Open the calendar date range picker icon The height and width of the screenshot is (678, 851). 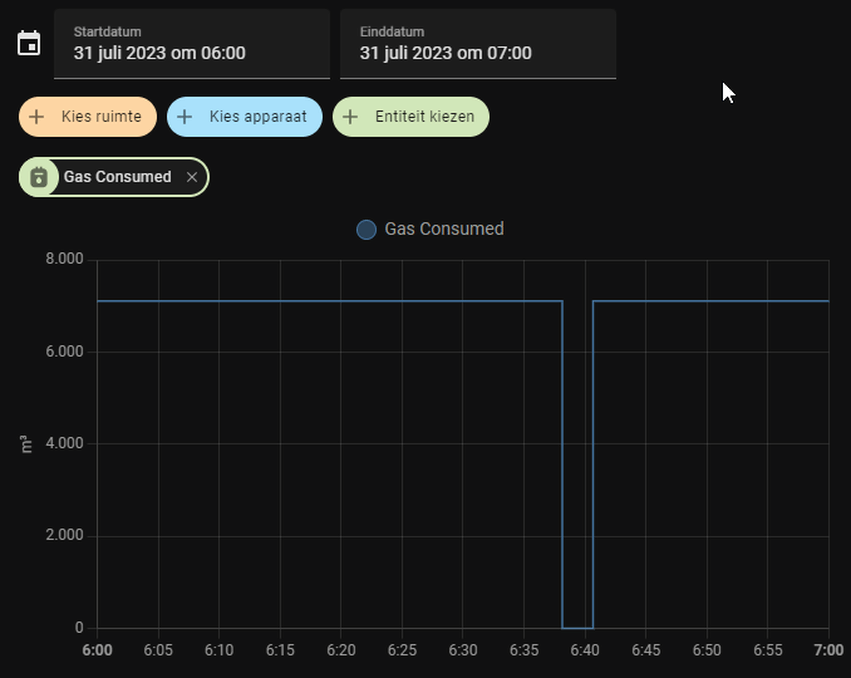[x=29, y=43]
